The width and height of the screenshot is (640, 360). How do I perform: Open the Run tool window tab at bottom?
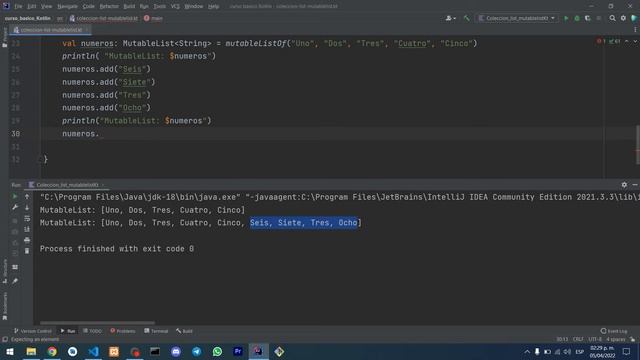click(x=68, y=331)
